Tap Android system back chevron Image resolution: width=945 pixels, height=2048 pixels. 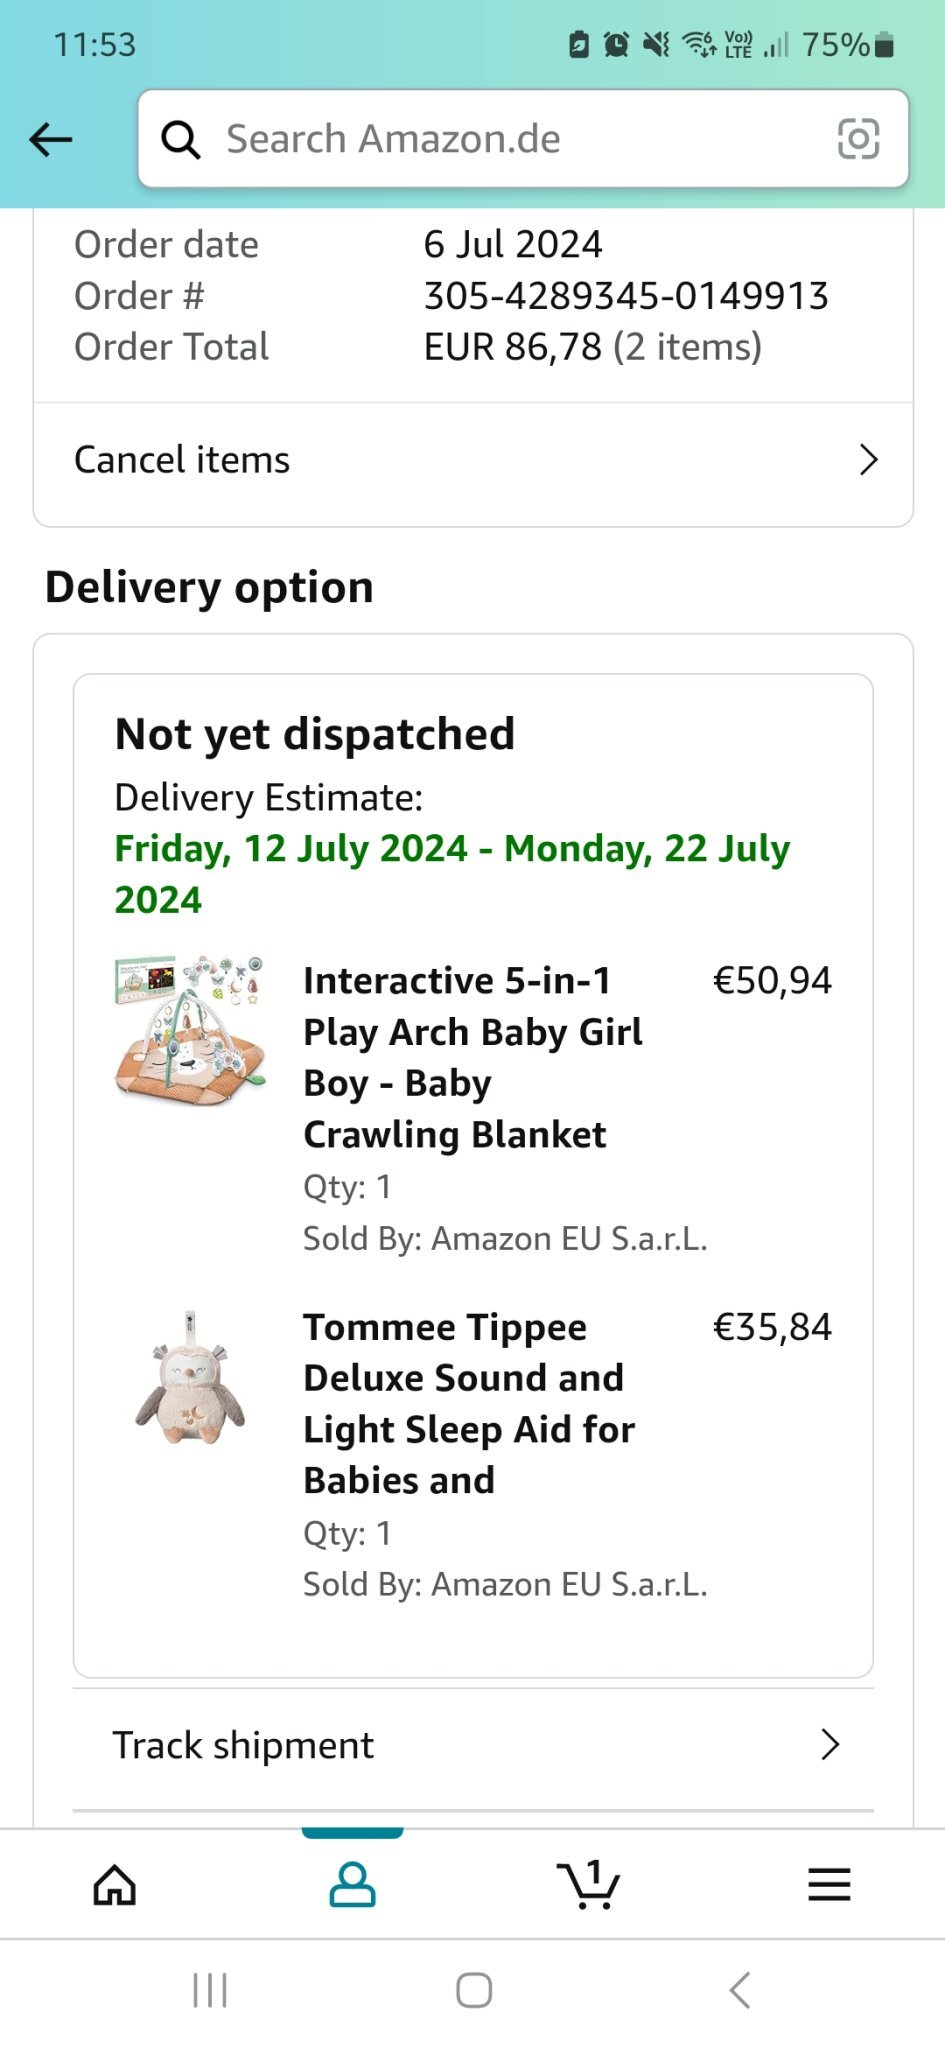(740, 1990)
